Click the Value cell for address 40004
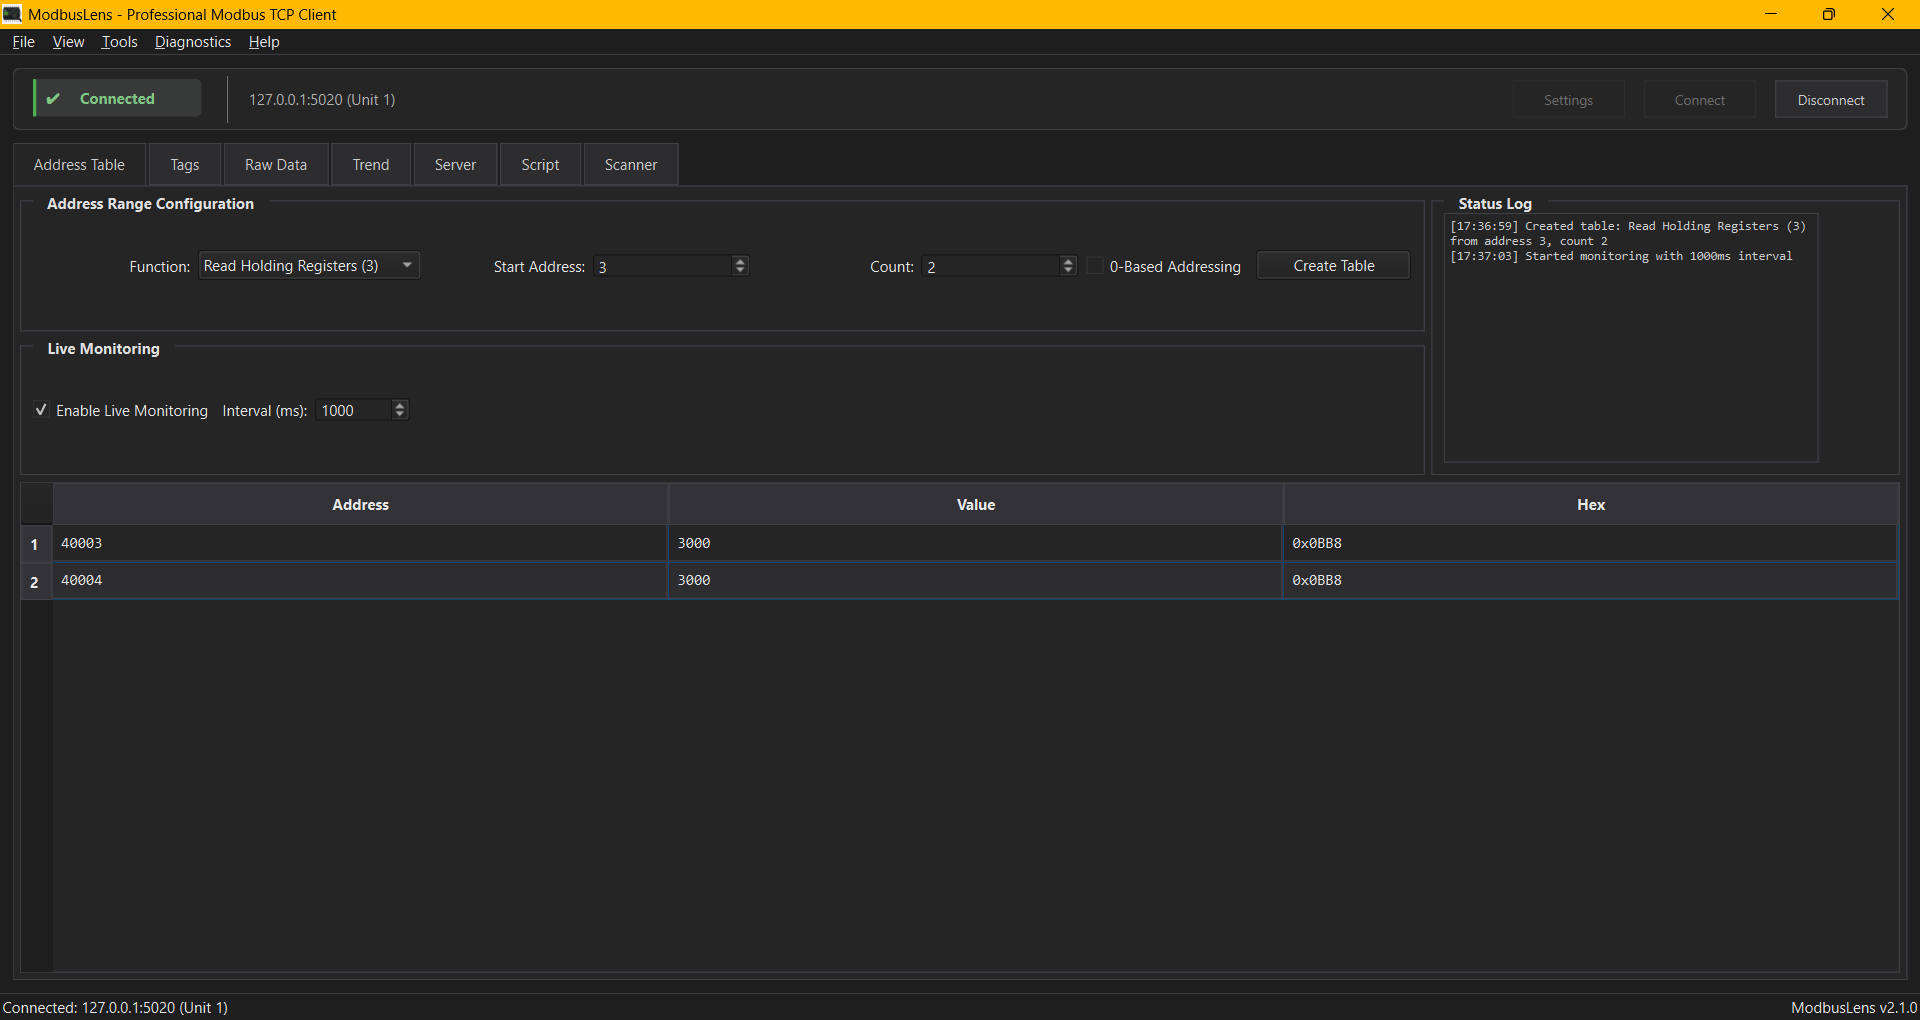Image resolution: width=1920 pixels, height=1020 pixels. pos(976,580)
